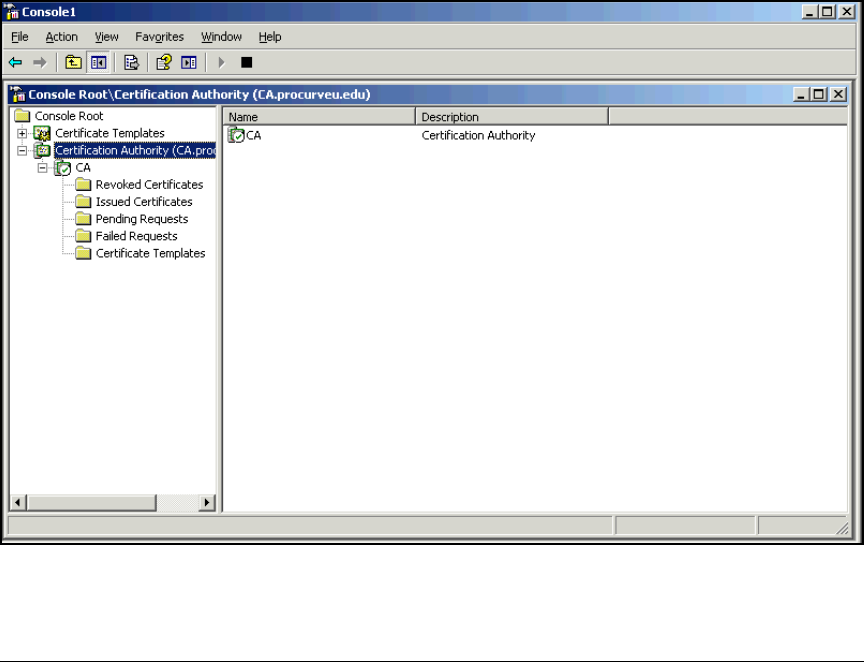Click the Revoked Certificates folder icon
This screenshot has width=864, height=662.
(x=83, y=185)
